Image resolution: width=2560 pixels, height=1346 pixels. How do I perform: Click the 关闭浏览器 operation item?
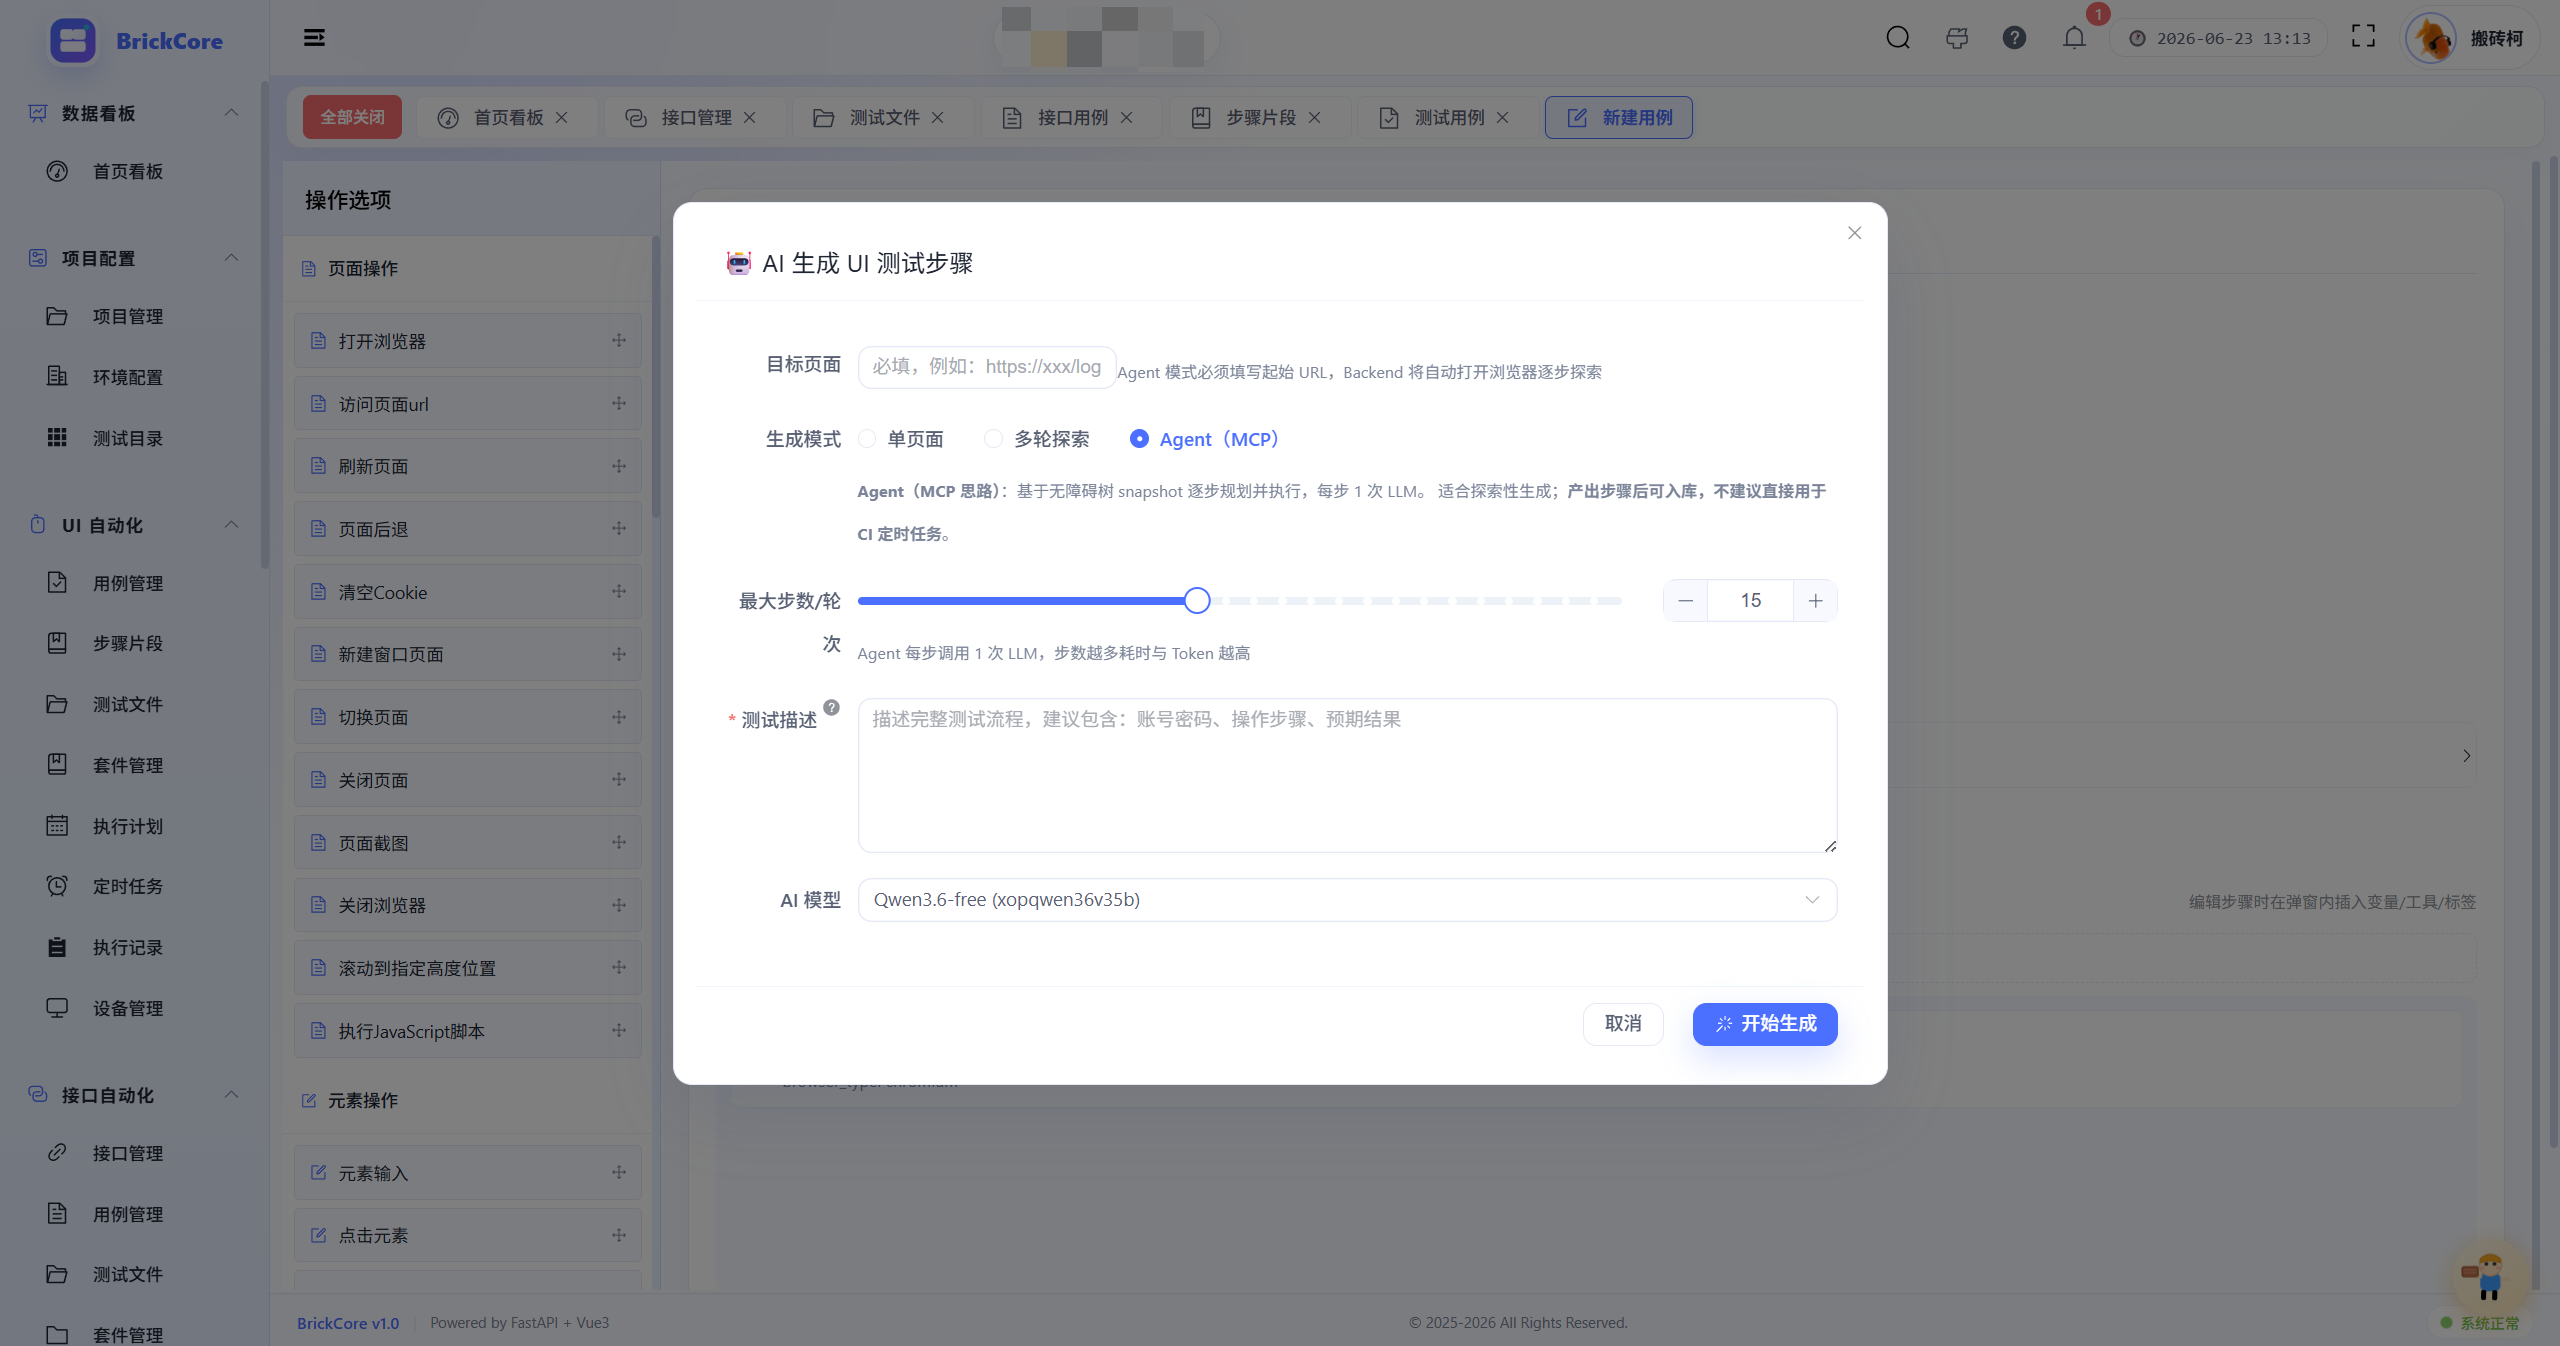468,905
